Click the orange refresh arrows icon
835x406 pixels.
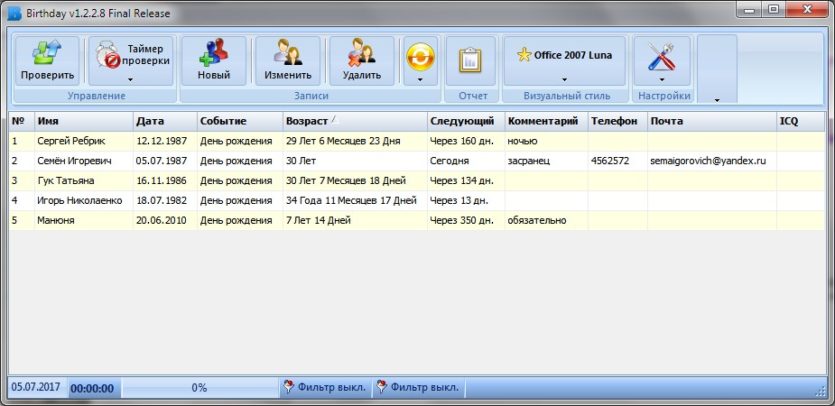(x=421, y=57)
